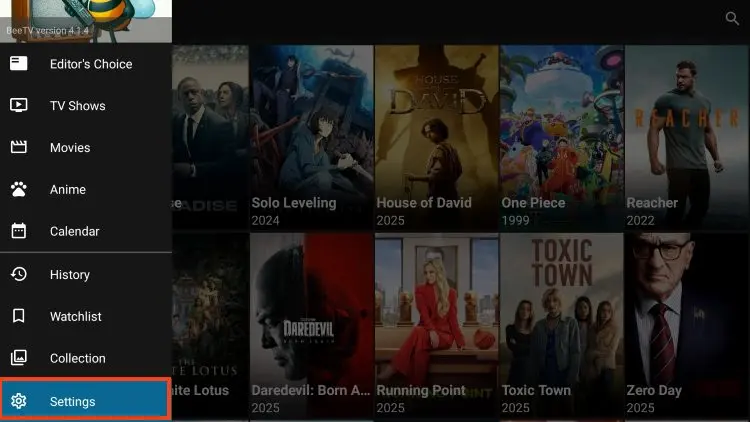Viewport: 750px width, 422px height.
Task: Open the Calendar menu entry
Action: [86, 231]
